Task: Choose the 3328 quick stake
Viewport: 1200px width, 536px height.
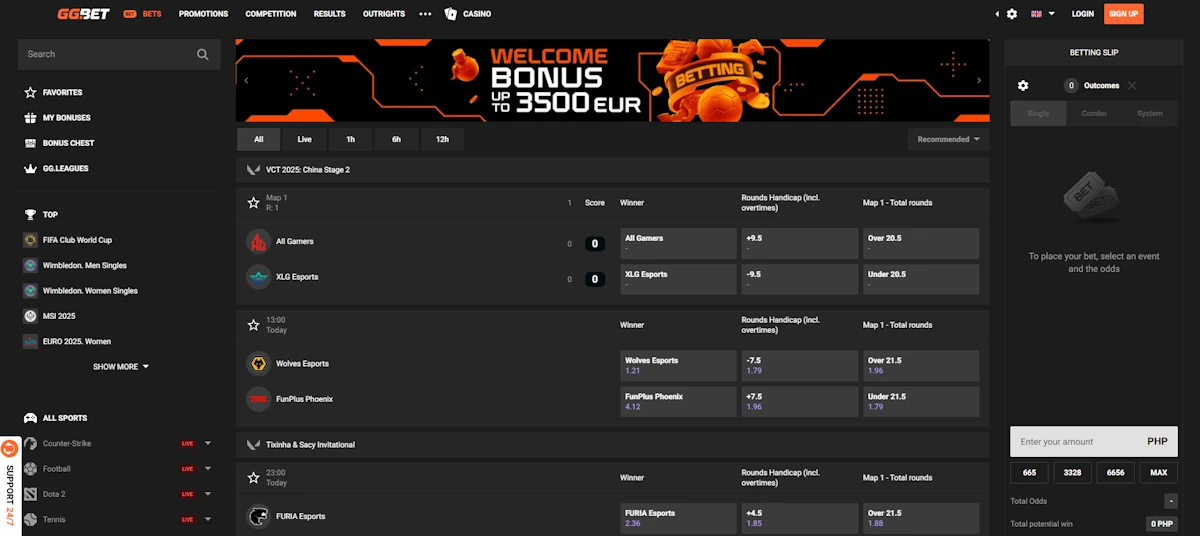Action: (1072, 473)
